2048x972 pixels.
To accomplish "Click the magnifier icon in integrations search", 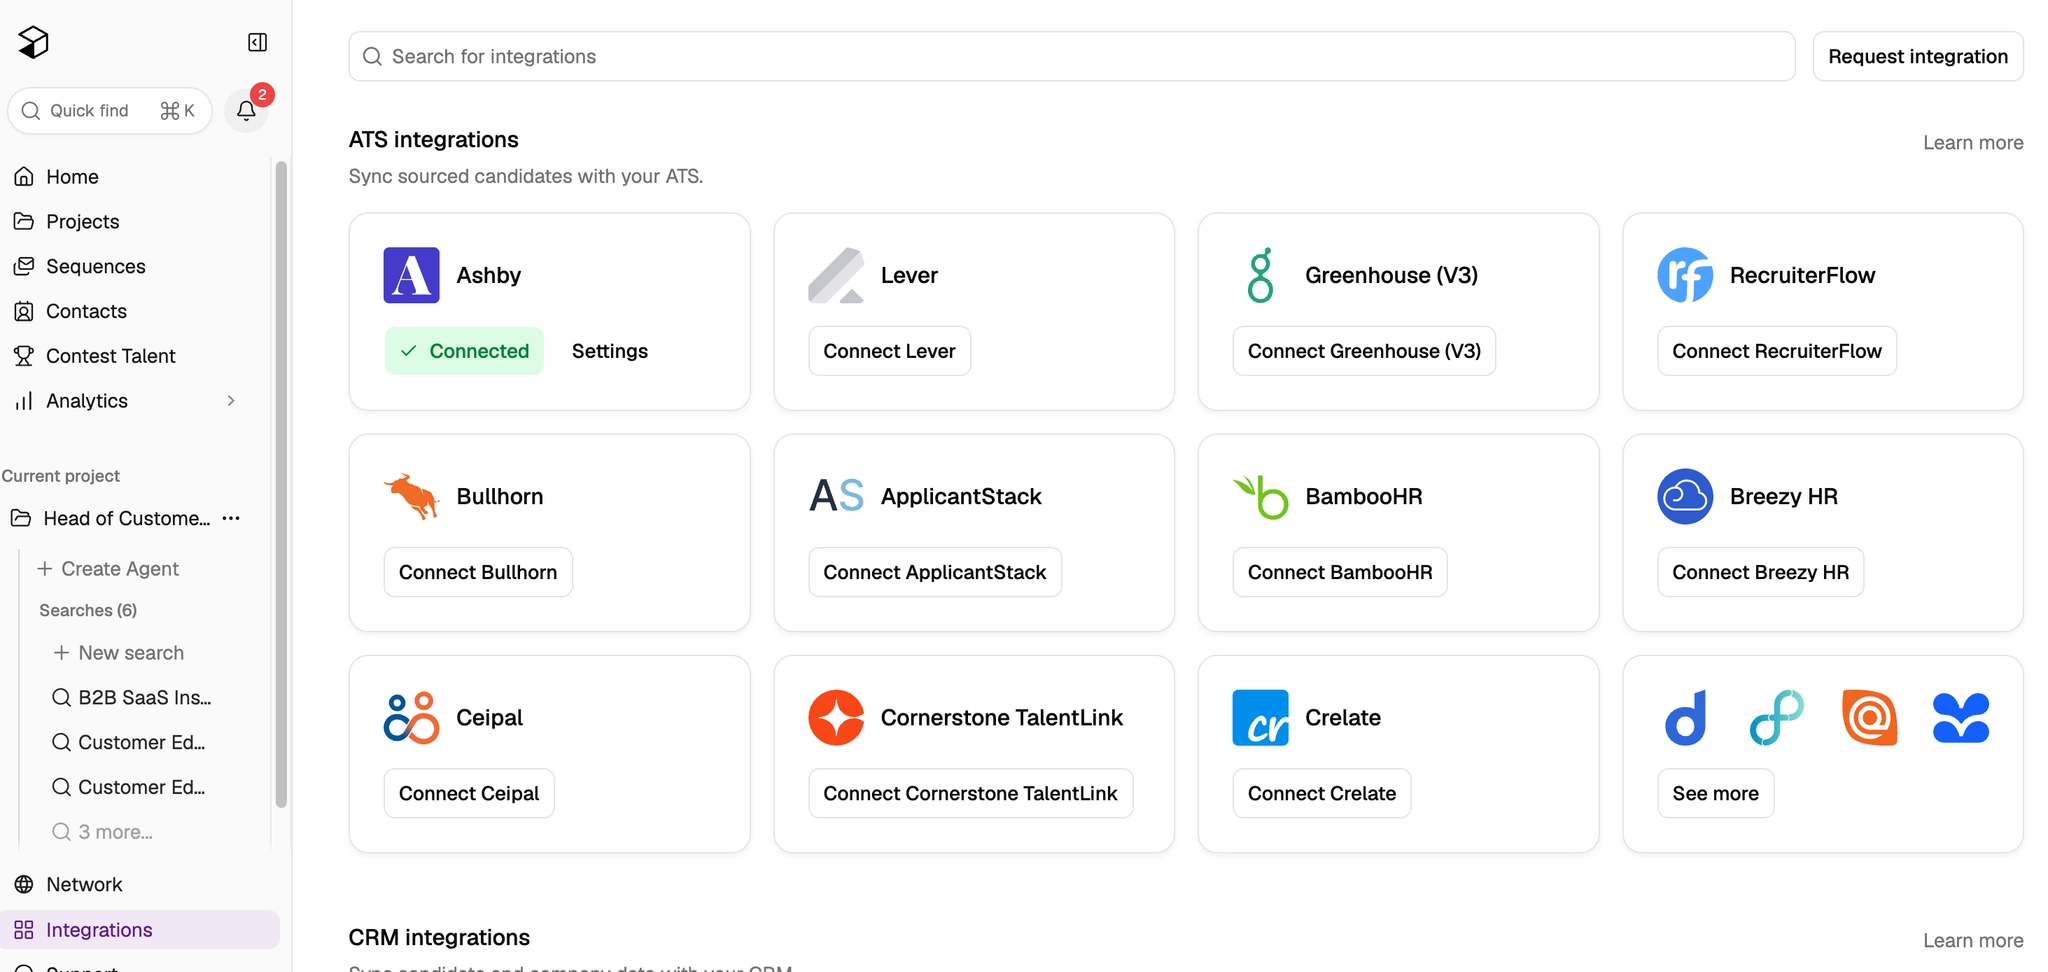I will (372, 56).
